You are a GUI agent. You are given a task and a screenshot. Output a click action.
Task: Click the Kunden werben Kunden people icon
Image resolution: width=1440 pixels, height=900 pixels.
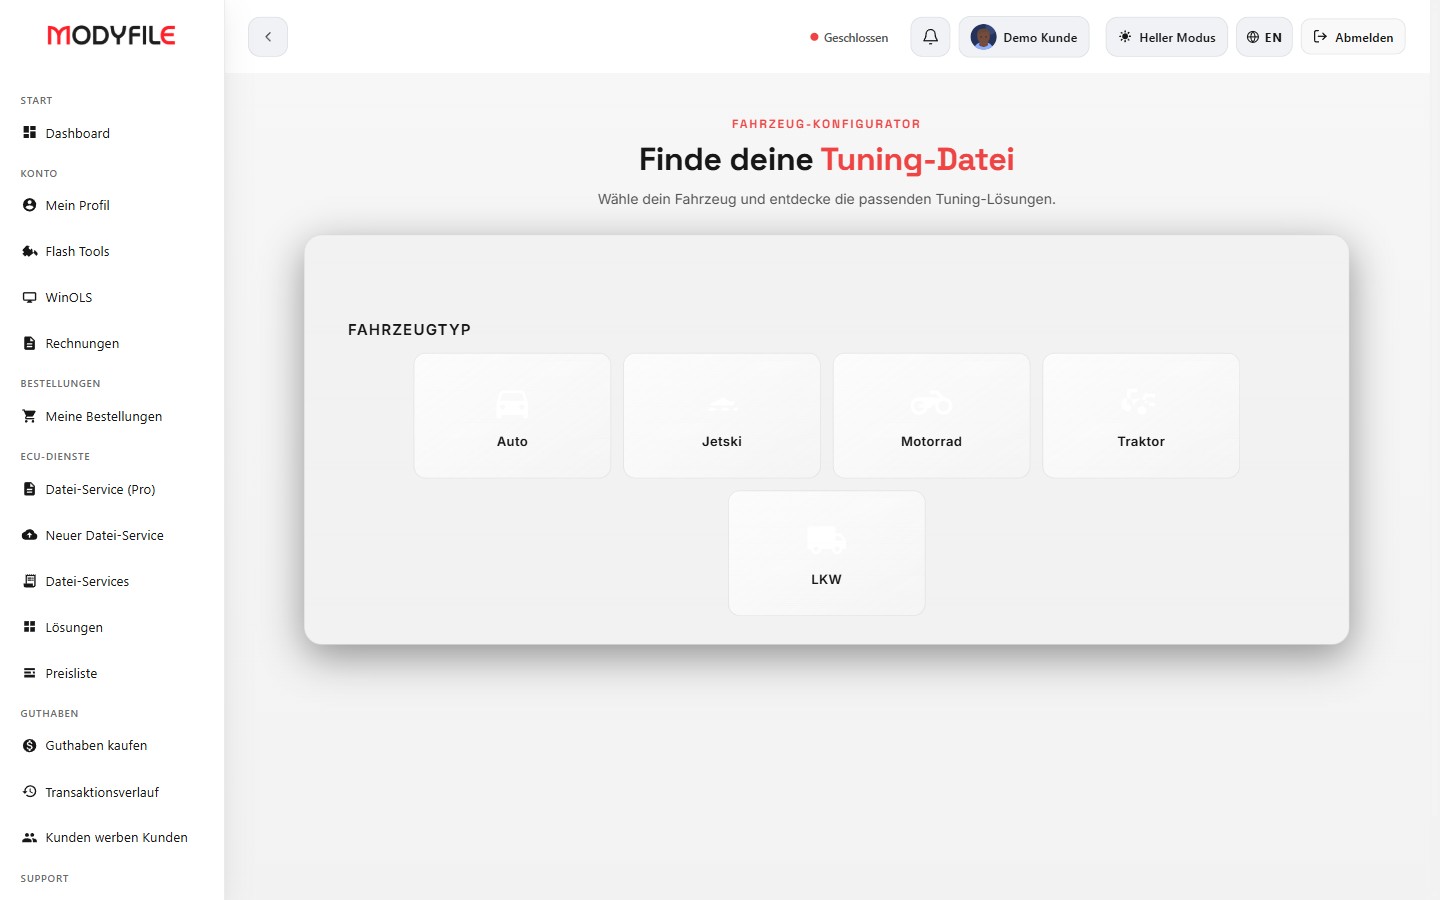[x=30, y=837]
